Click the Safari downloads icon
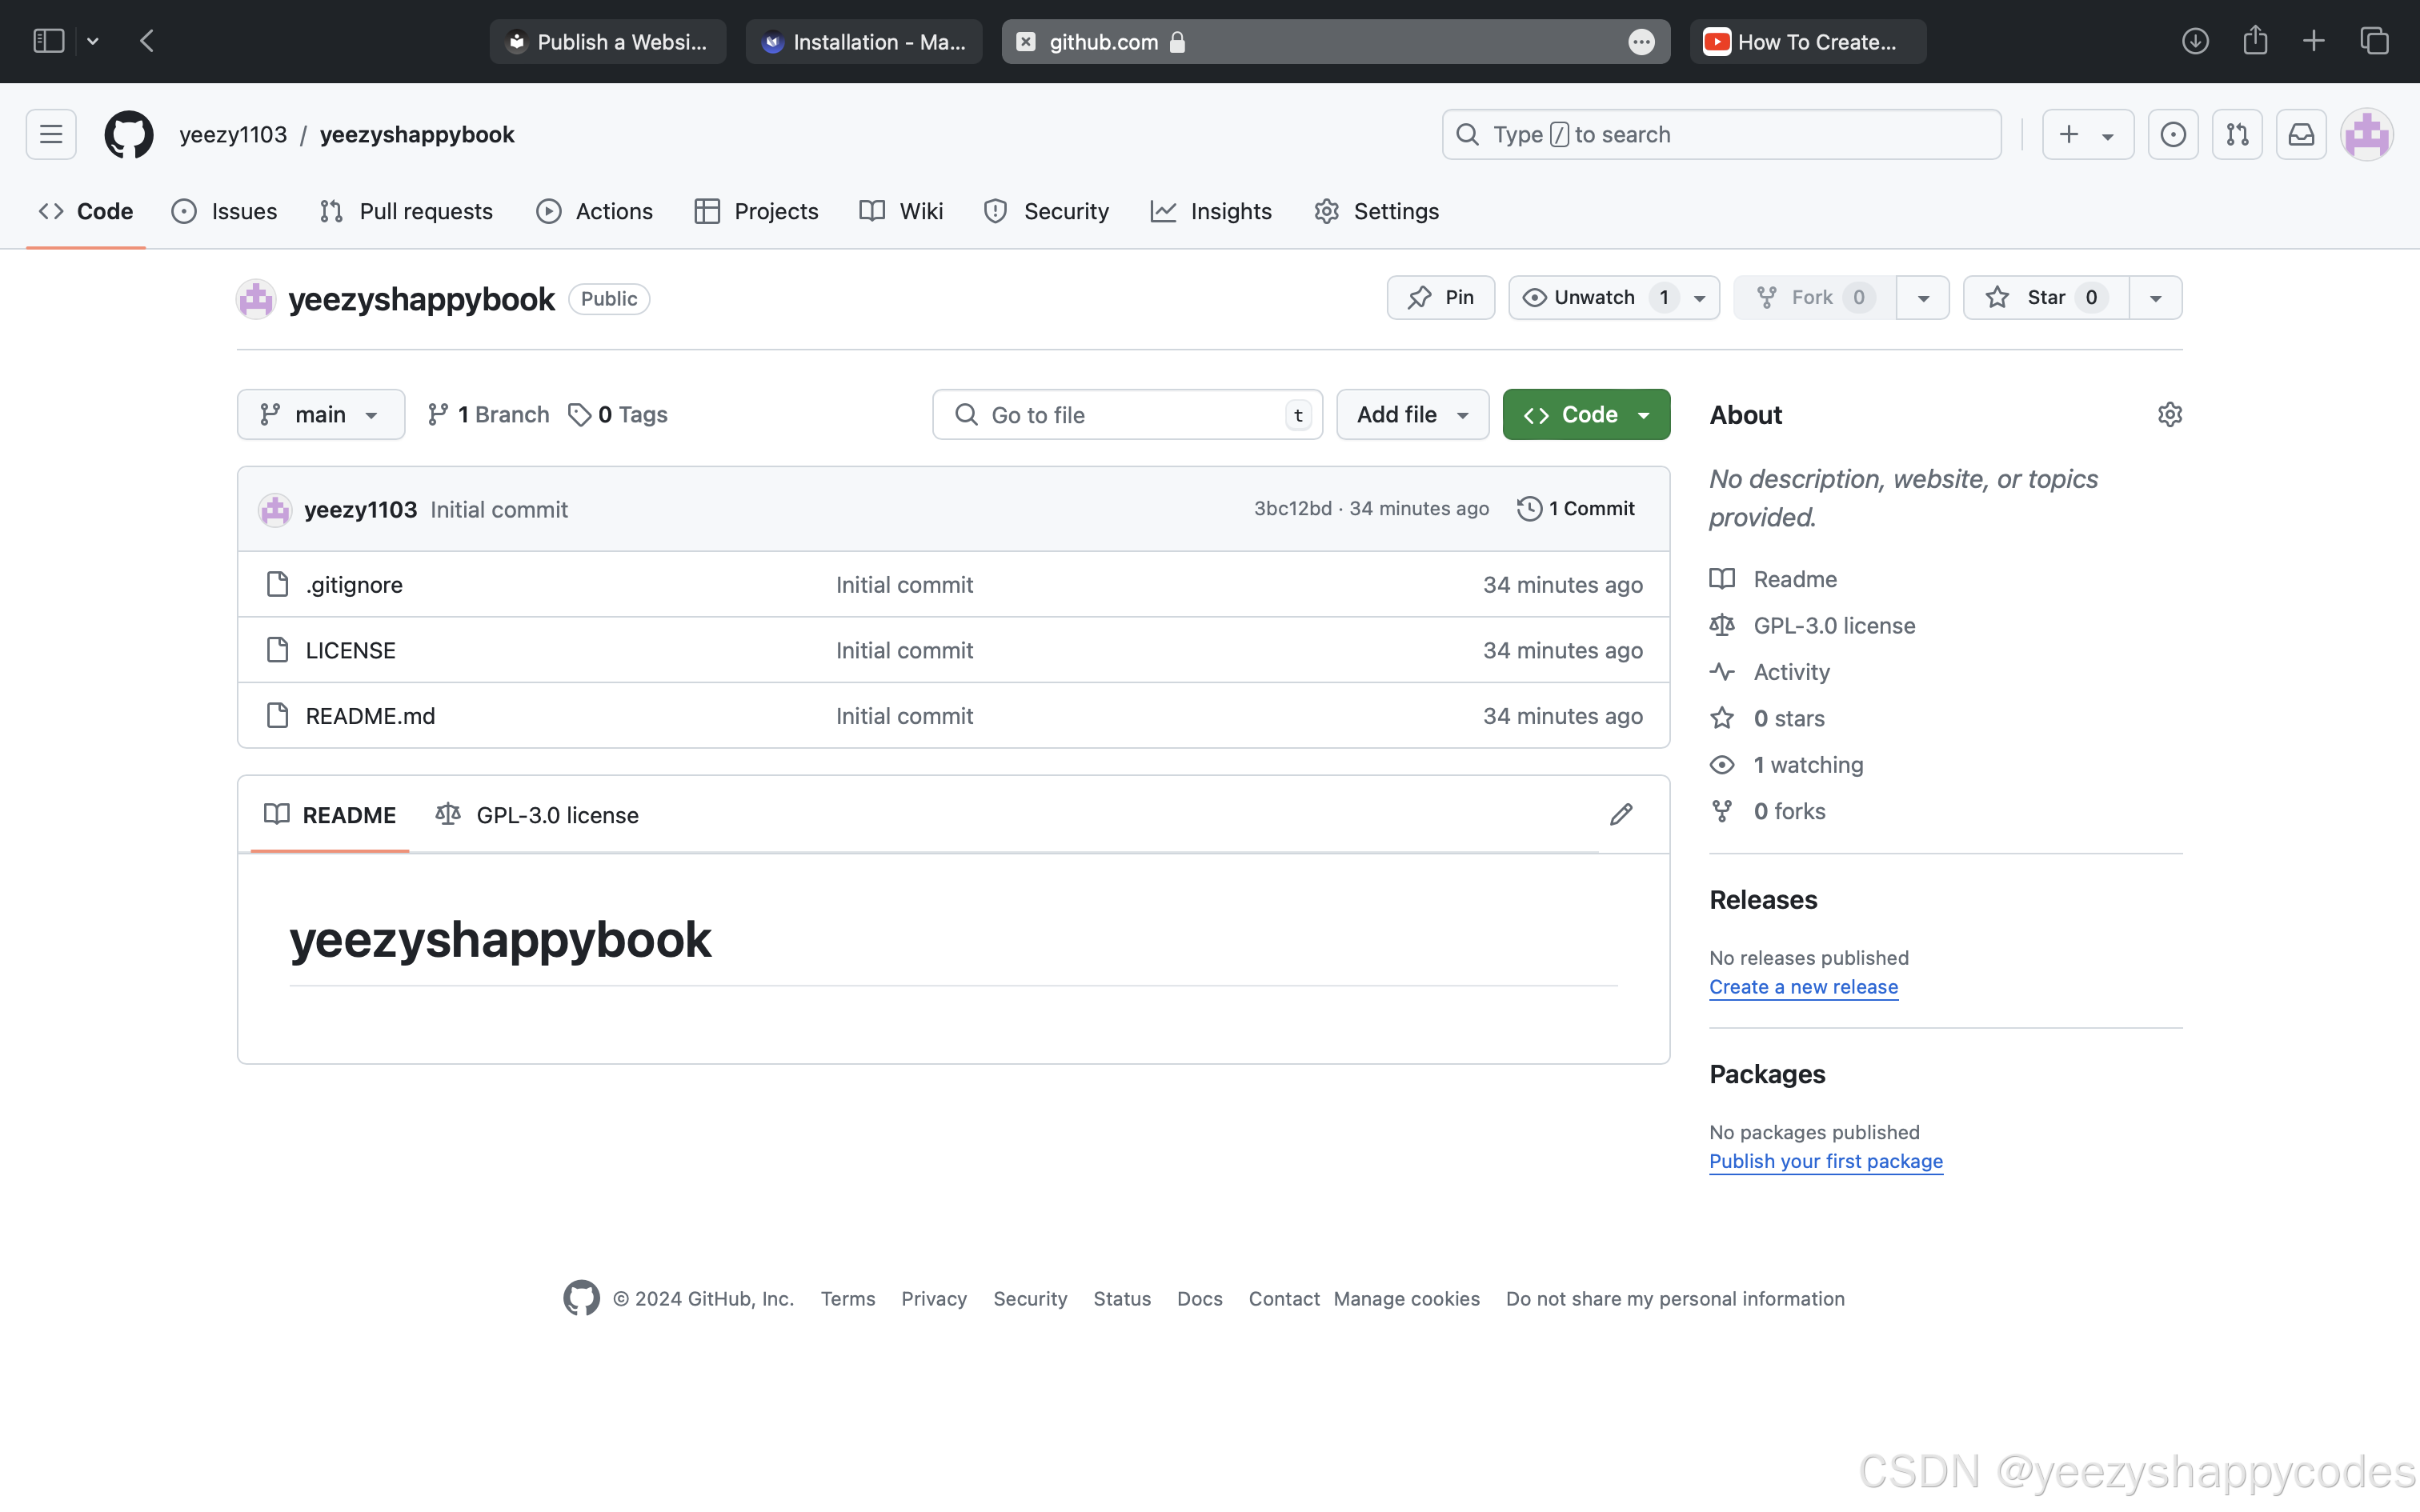The height and width of the screenshot is (1512, 2420). [x=2195, y=41]
